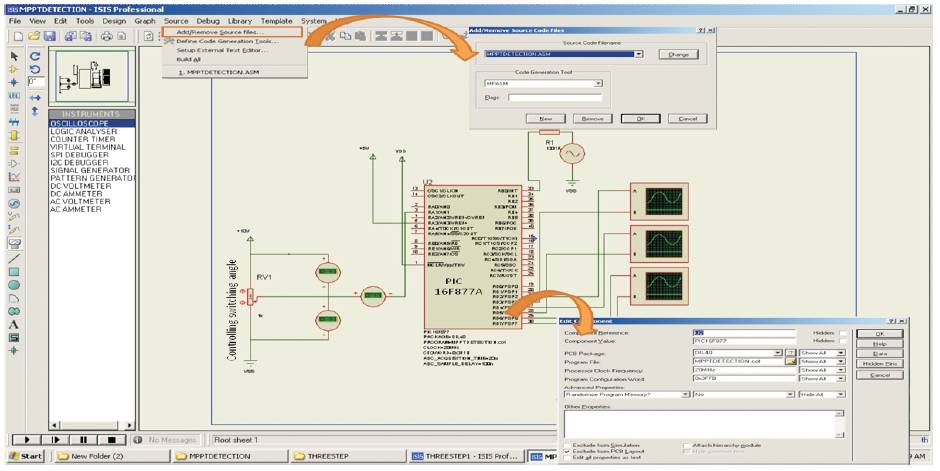Browse for program file with the folder icon

(791, 361)
